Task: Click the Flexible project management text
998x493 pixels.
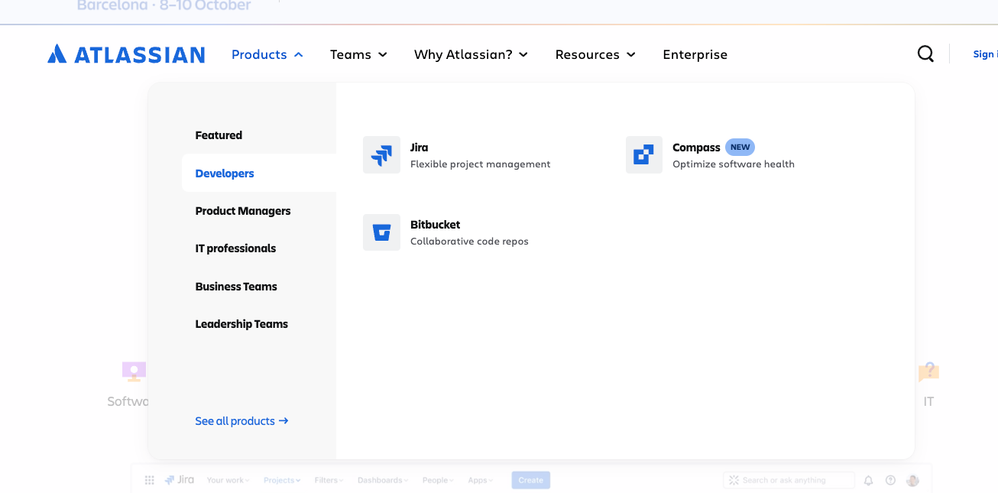Action: point(480,164)
